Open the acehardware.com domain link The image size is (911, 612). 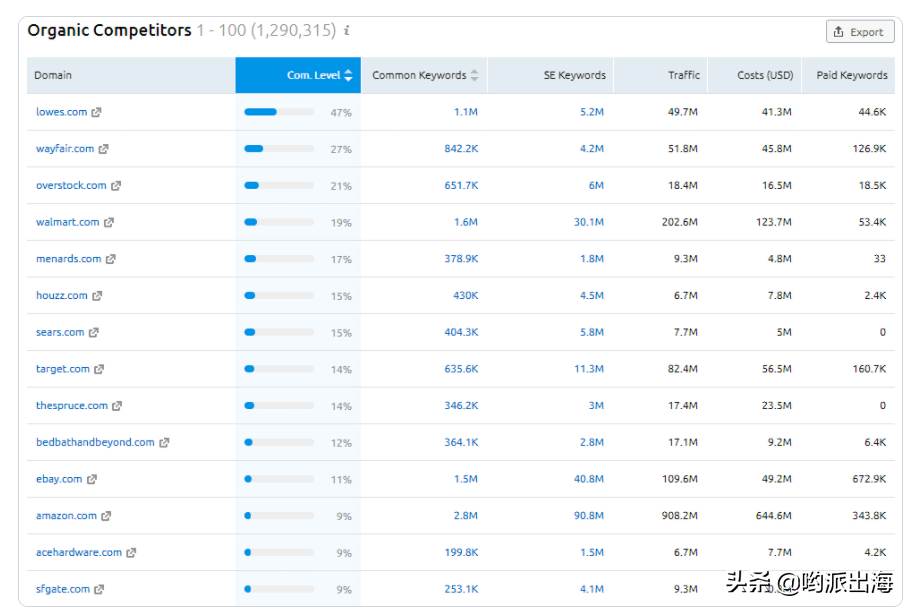point(79,552)
